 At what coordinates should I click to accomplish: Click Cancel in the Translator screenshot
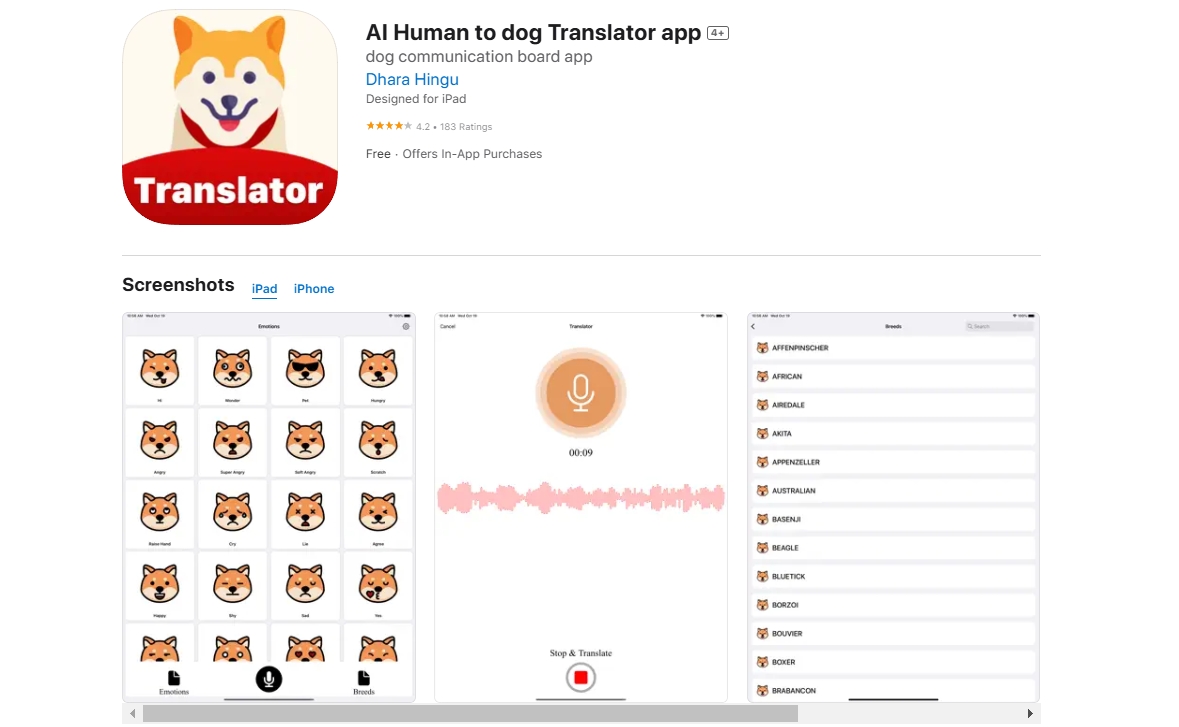(448, 326)
